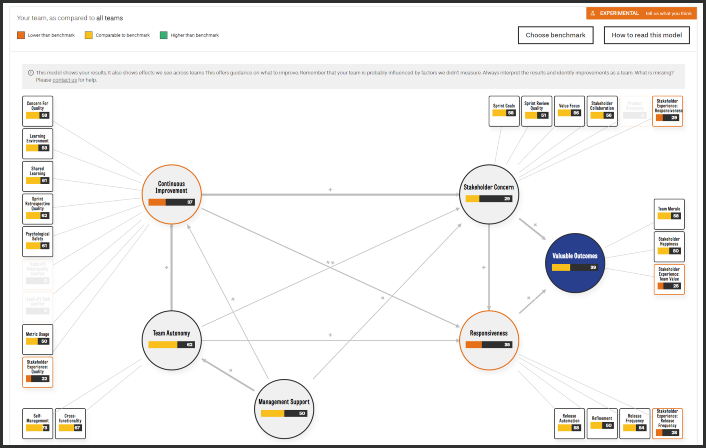Follow the contact us link
The image size is (706, 448).
coord(64,80)
